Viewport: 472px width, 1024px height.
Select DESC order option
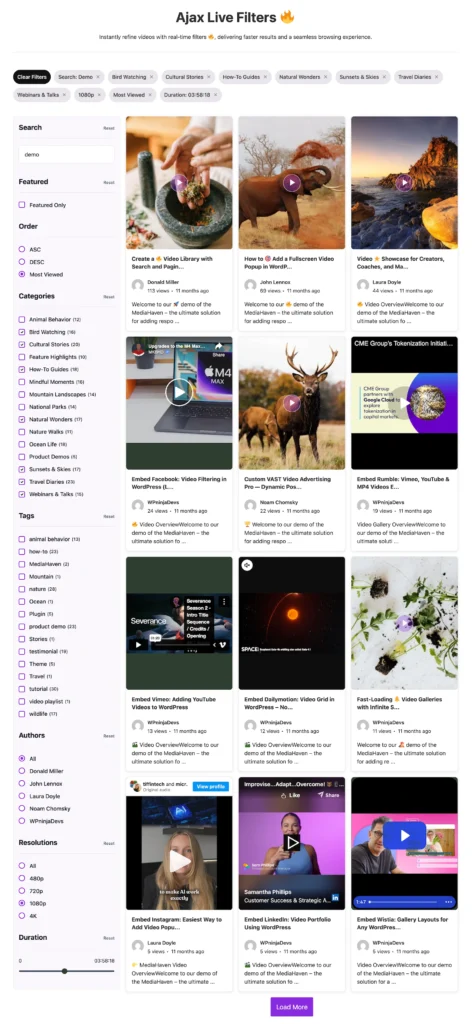click(x=22, y=262)
